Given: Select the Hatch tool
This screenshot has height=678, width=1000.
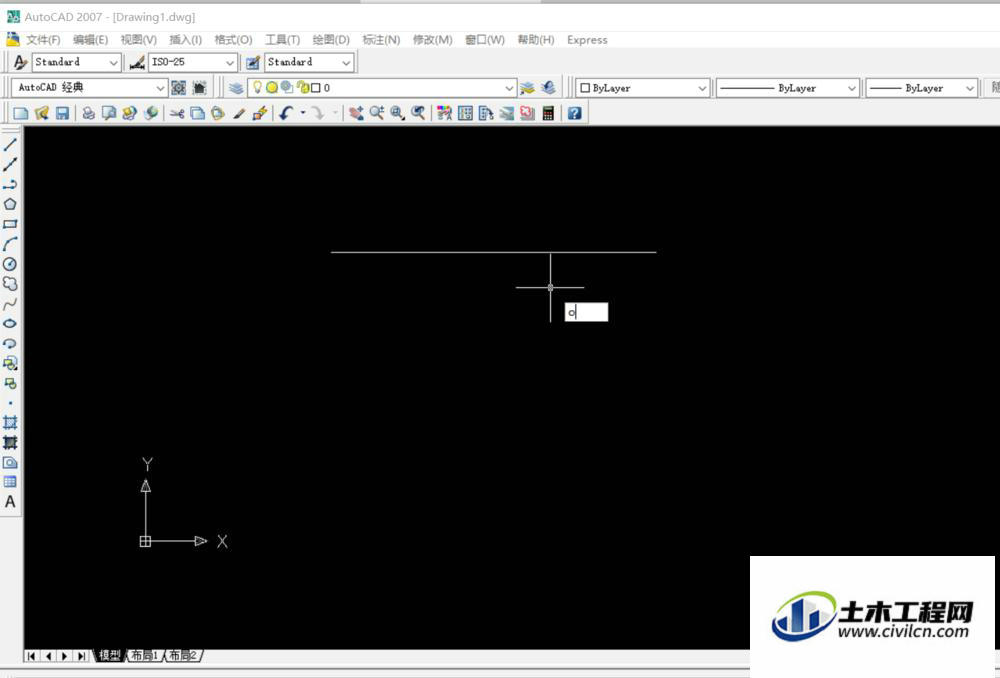Looking at the screenshot, I should click(10, 422).
